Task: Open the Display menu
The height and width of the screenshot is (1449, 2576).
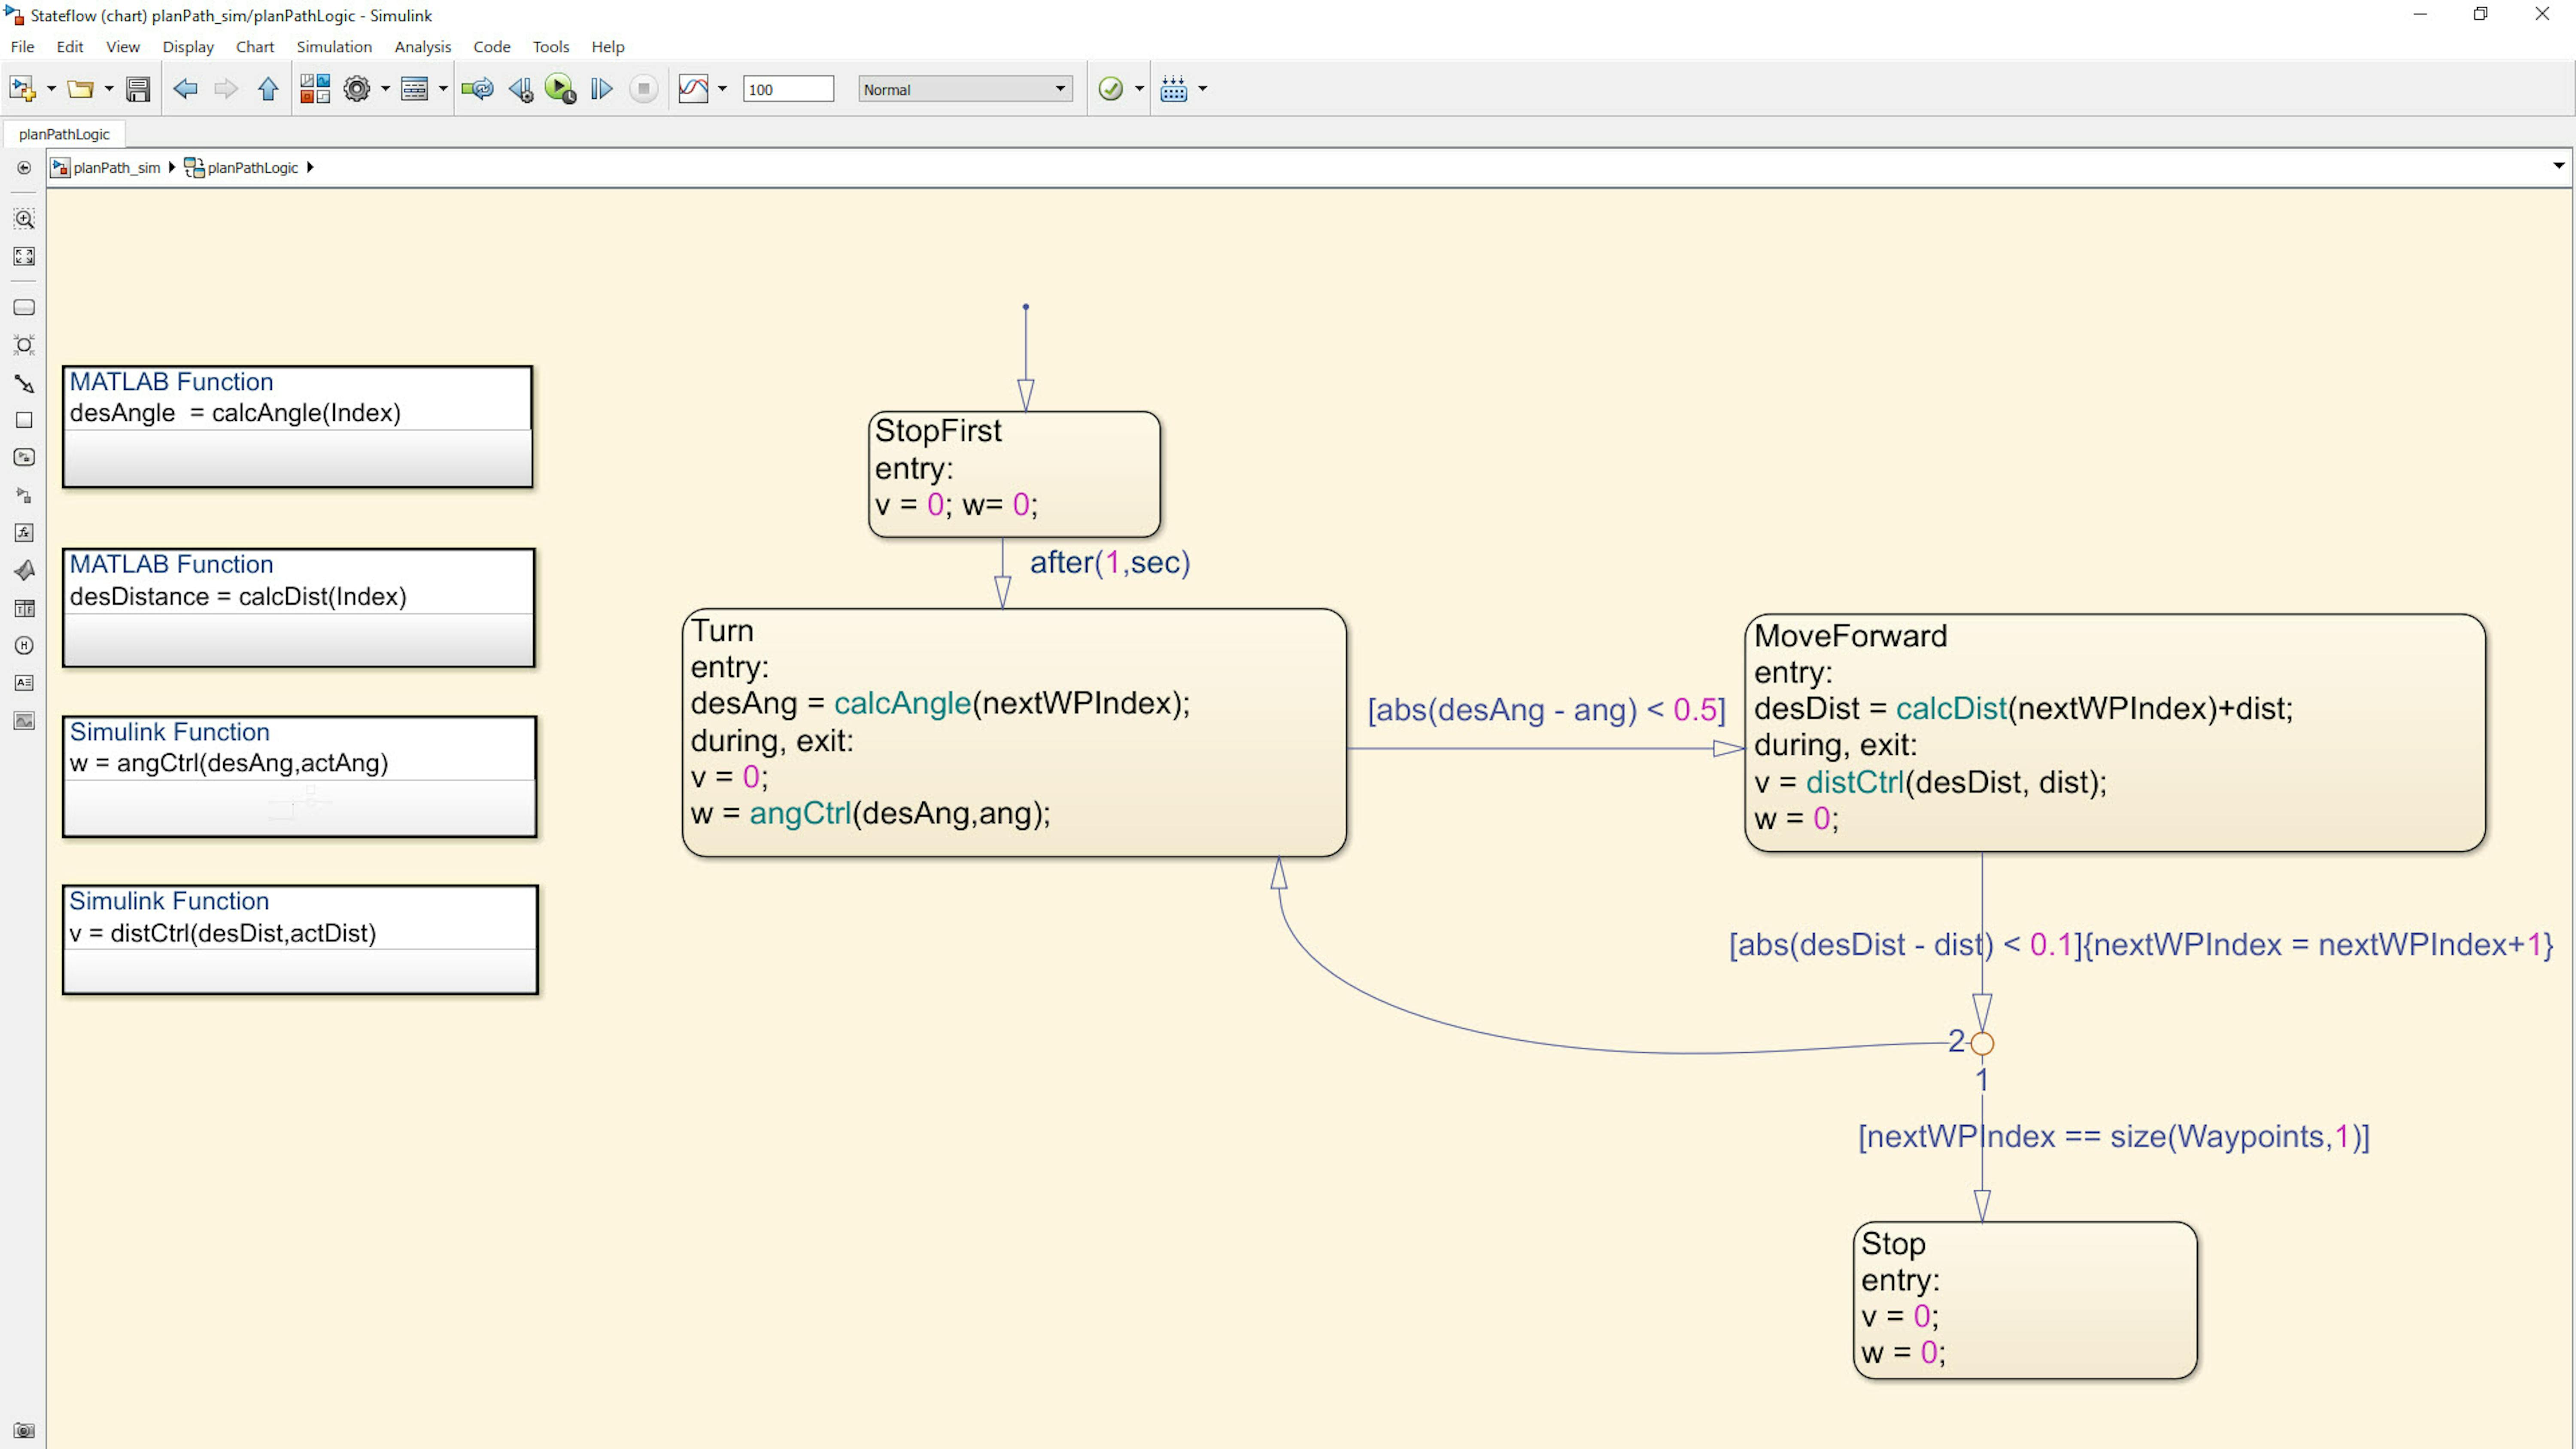Action: [x=188, y=46]
